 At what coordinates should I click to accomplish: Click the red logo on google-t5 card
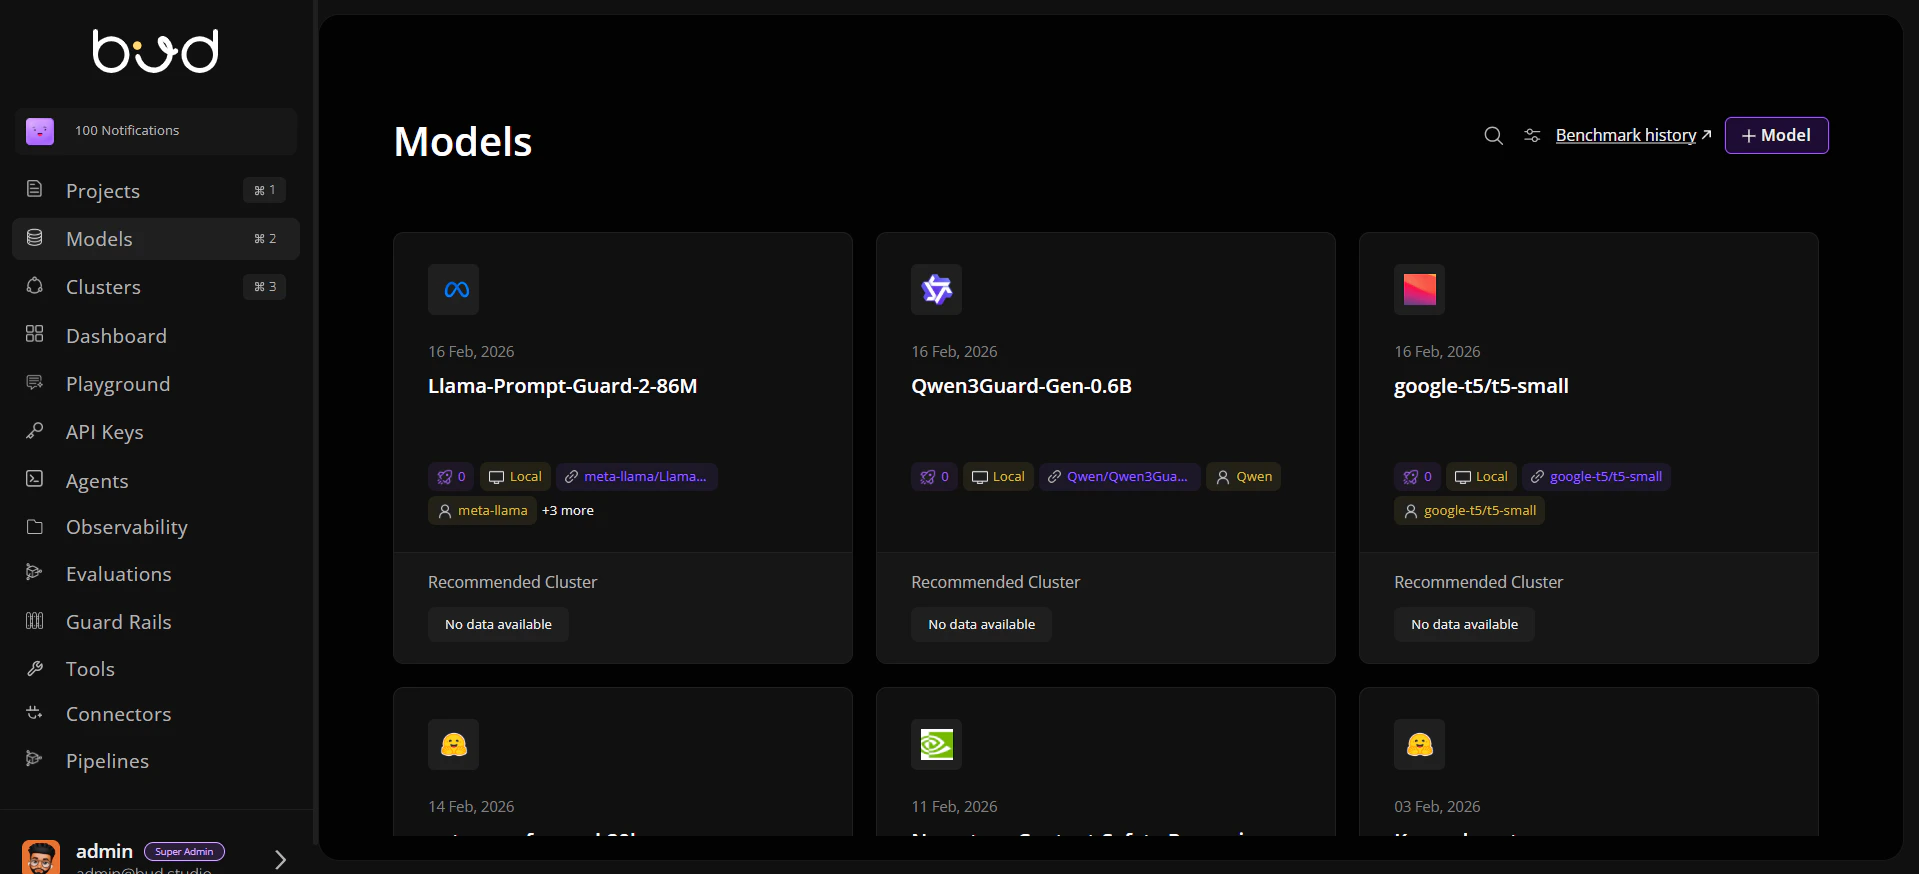(1420, 290)
